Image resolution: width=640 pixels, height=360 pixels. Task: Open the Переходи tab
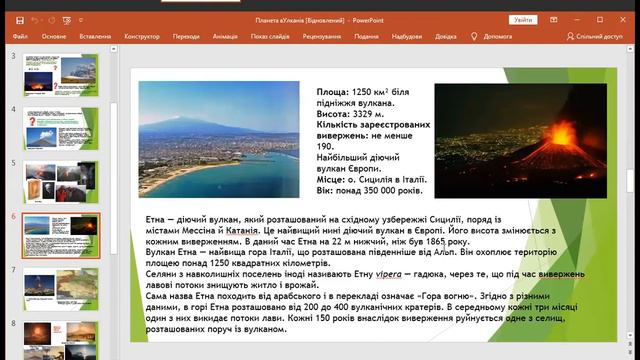click(x=186, y=36)
